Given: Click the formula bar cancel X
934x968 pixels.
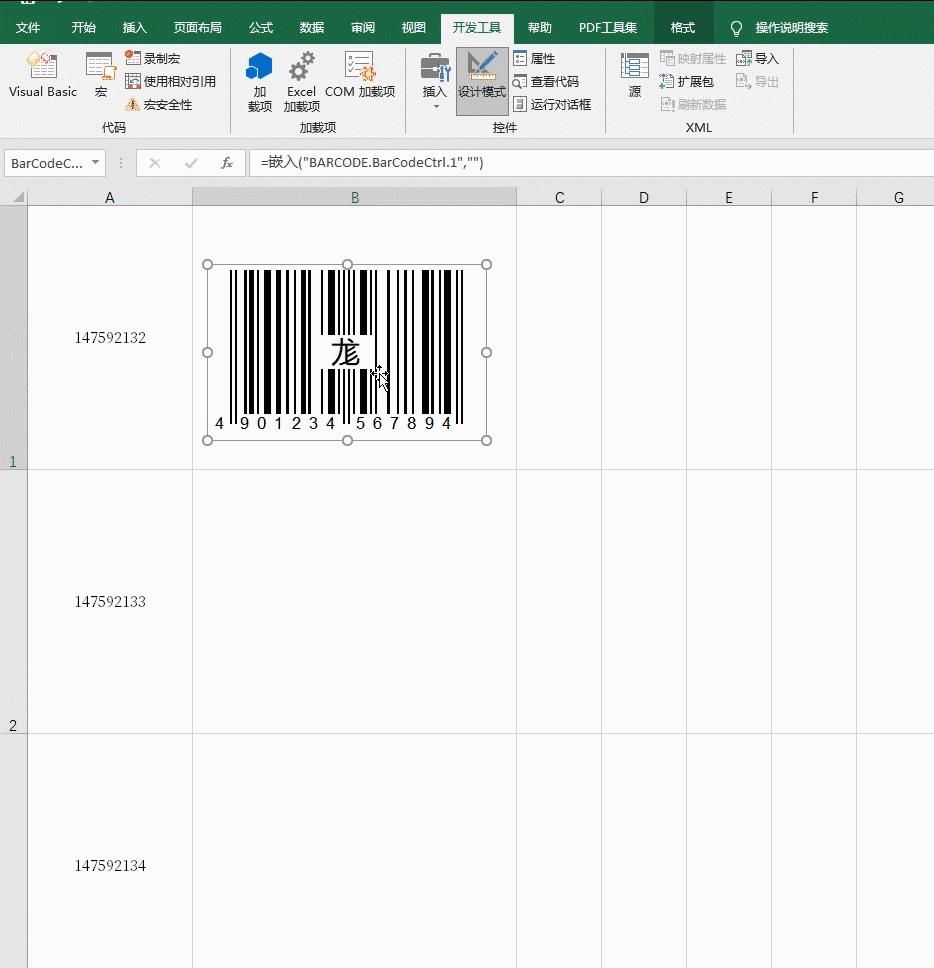Looking at the screenshot, I should pyautogui.click(x=155, y=163).
